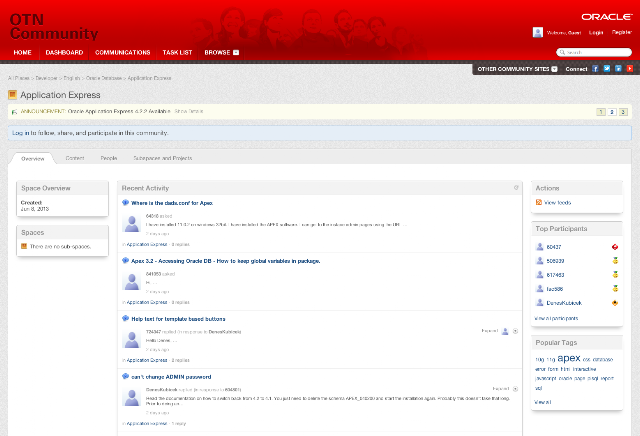The width and height of the screenshot is (640, 436).
Task: Open the LinkedIn connect icon
Action: (618, 69)
